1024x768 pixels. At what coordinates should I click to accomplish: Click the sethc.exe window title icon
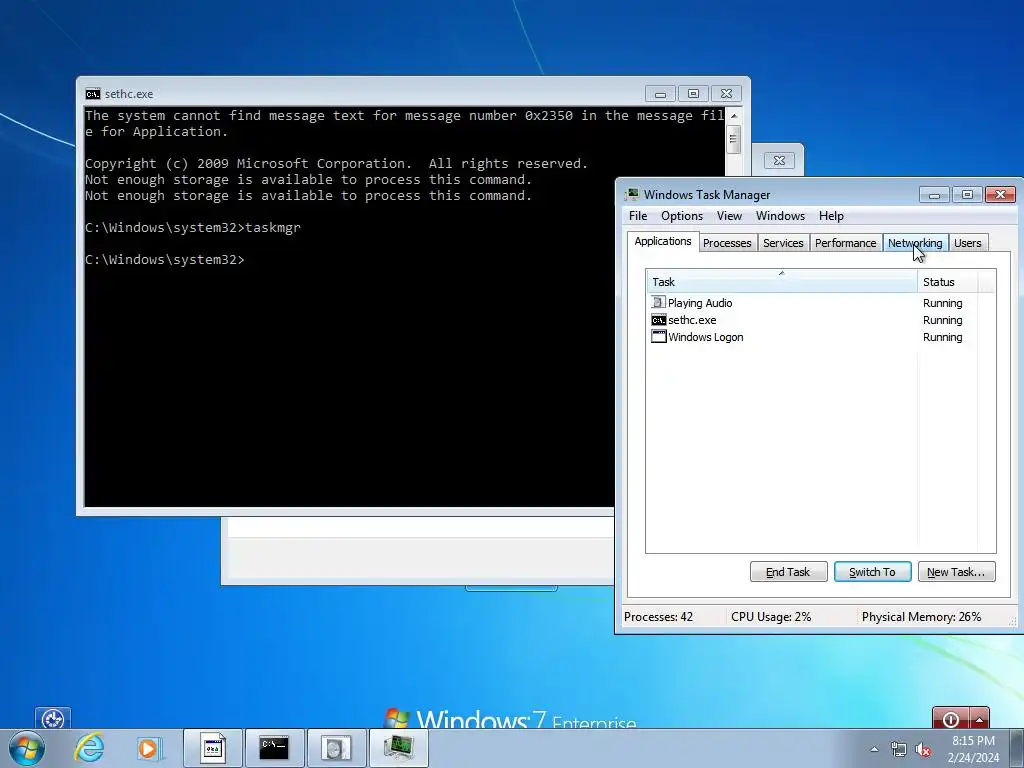[x=93, y=94]
